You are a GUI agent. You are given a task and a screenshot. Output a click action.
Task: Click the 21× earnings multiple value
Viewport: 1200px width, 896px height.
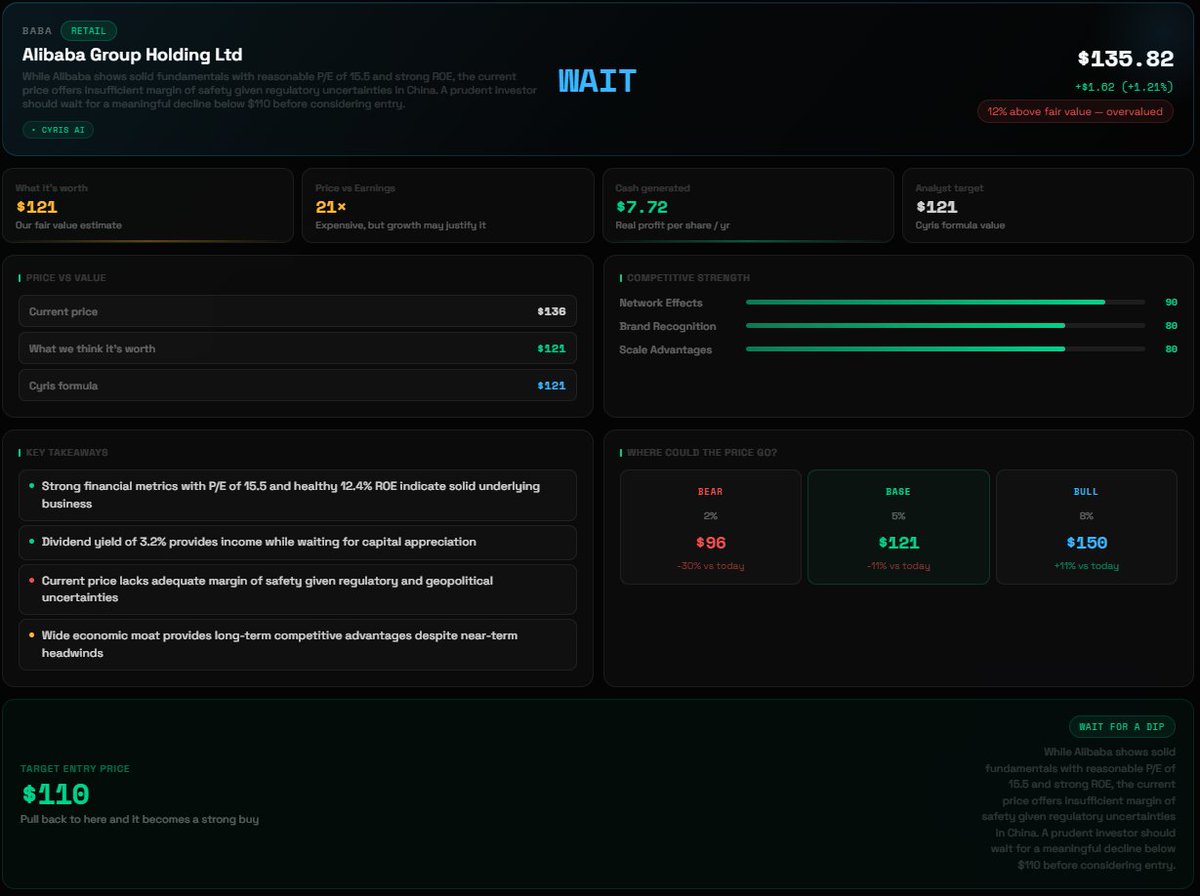click(x=331, y=207)
